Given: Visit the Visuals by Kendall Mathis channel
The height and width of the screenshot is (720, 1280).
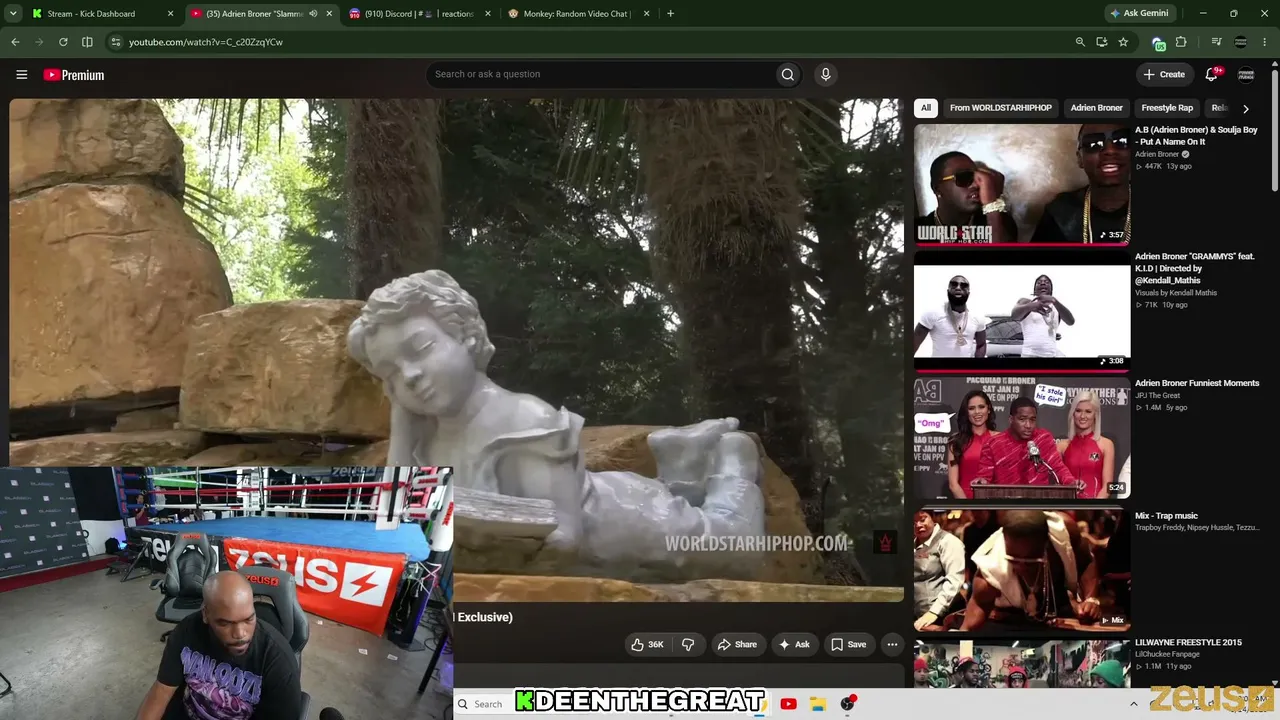Looking at the screenshot, I should 1176,293.
